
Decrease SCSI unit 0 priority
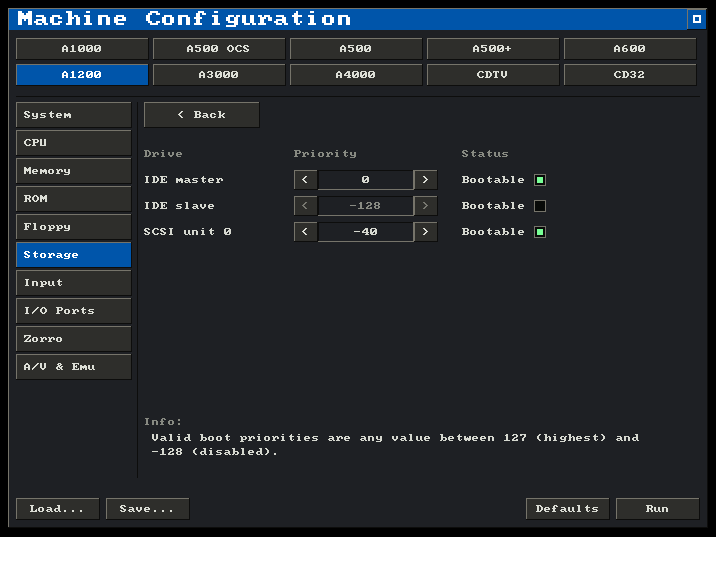[x=305, y=232]
